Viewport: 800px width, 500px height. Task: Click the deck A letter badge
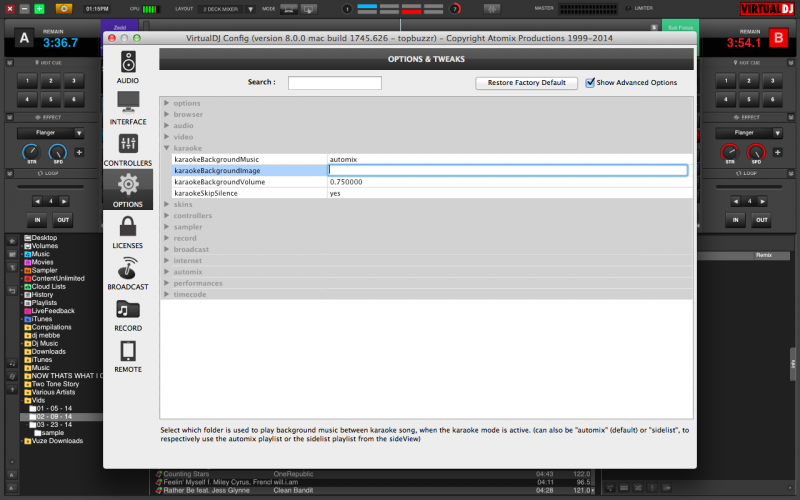[x=24, y=38]
